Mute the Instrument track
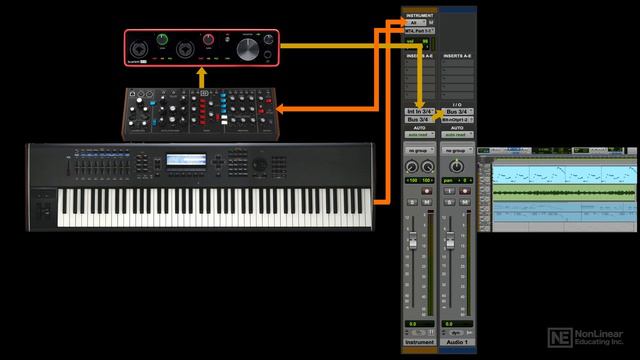This screenshot has height=360, width=640. point(427,202)
